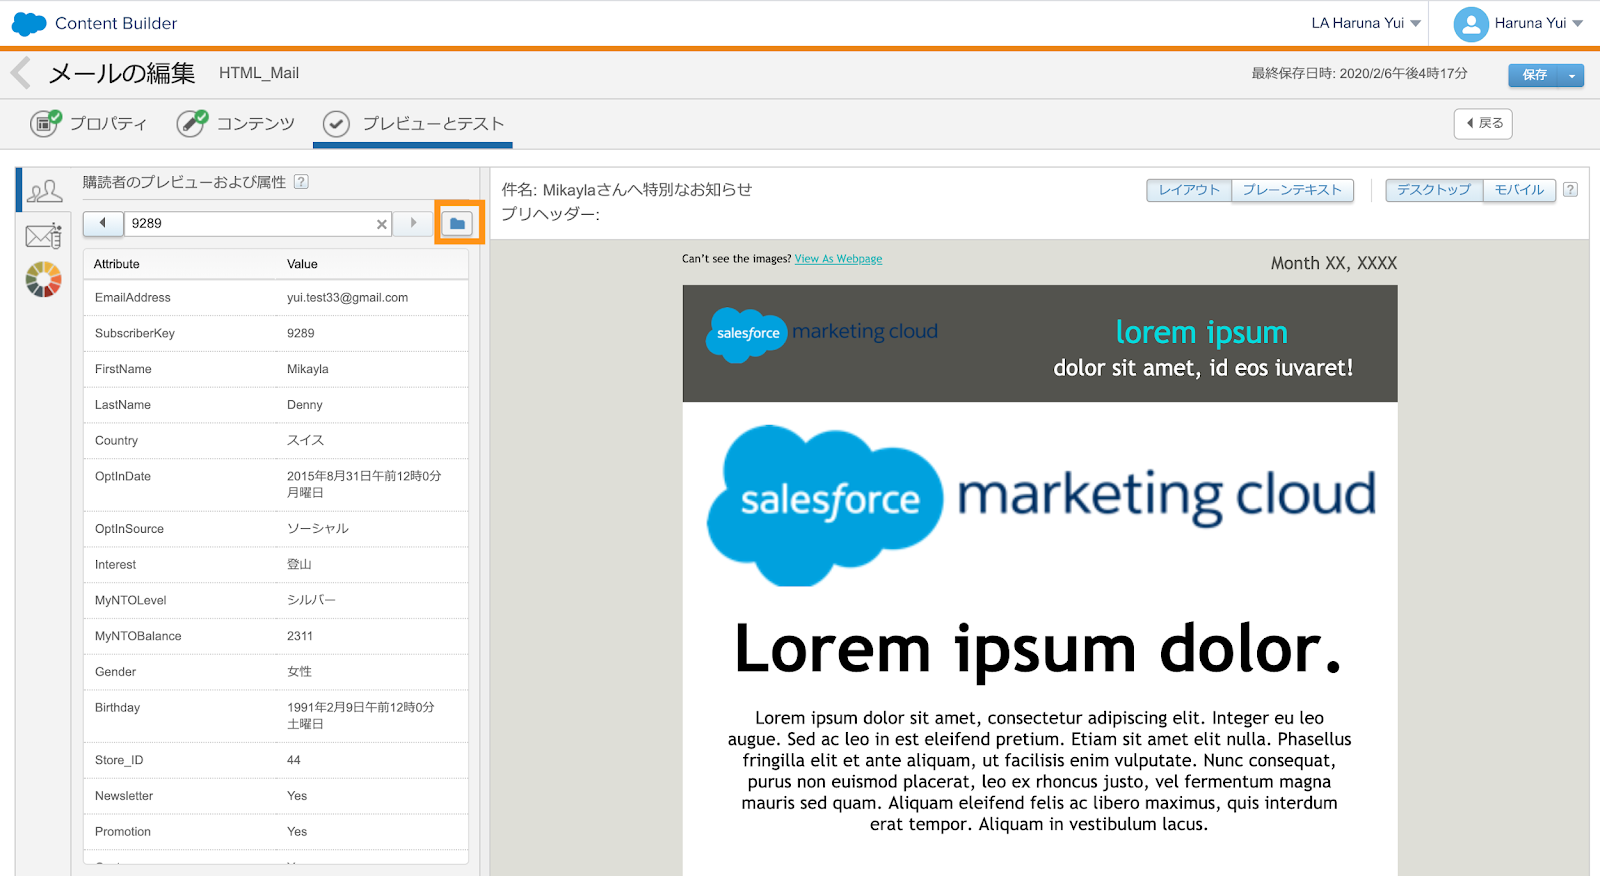1600x876 pixels.
Task: Click the Denny value cell
Action: tap(304, 405)
